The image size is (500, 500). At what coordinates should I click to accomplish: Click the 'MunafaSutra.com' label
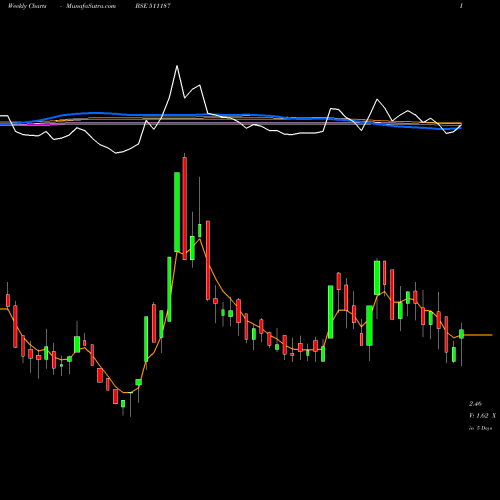(91, 6)
